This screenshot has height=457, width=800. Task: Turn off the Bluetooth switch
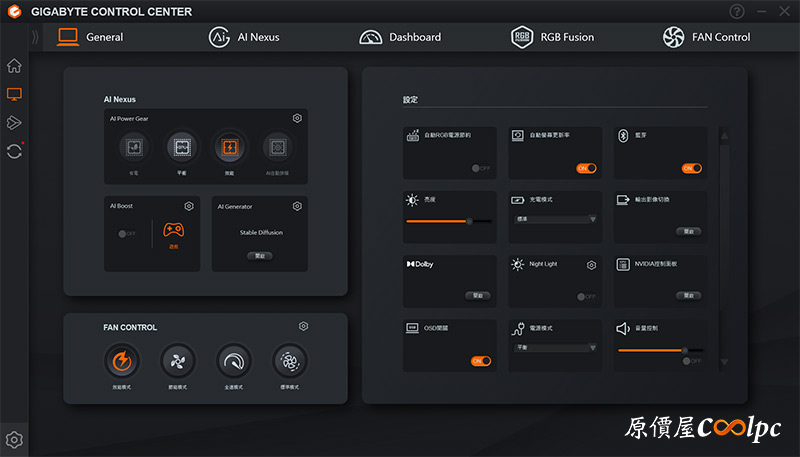pos(691,168)
